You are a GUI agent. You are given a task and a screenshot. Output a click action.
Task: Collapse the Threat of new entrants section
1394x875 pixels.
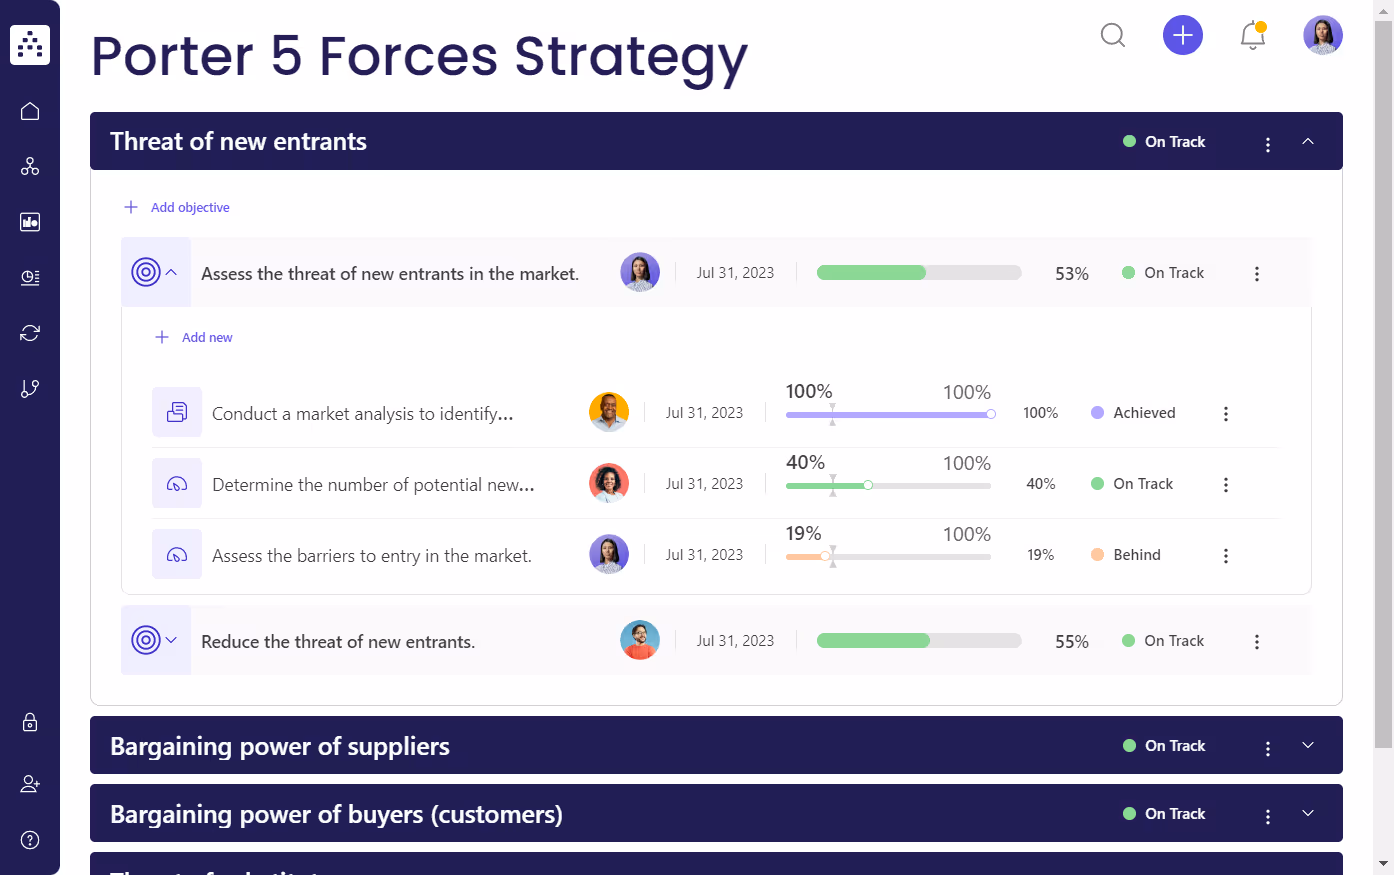pyautogui.click(x=1308, y=142)
